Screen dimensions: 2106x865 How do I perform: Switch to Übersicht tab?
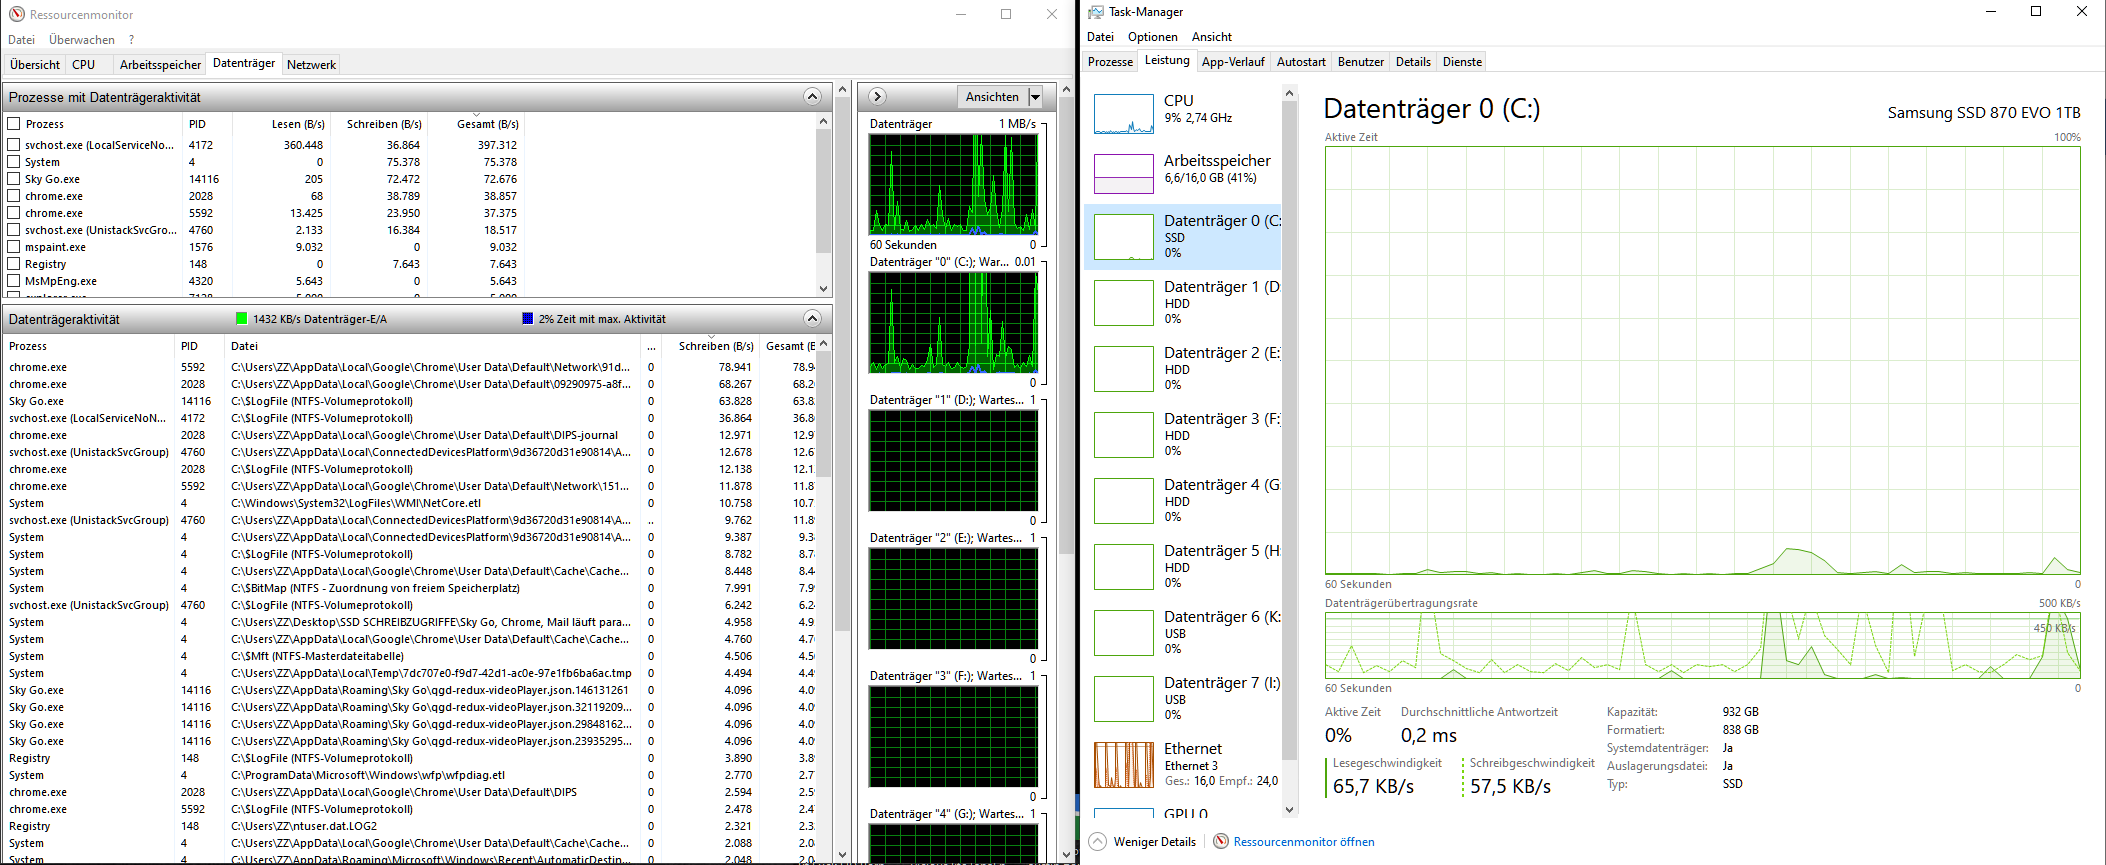click(x=35, y=65)
